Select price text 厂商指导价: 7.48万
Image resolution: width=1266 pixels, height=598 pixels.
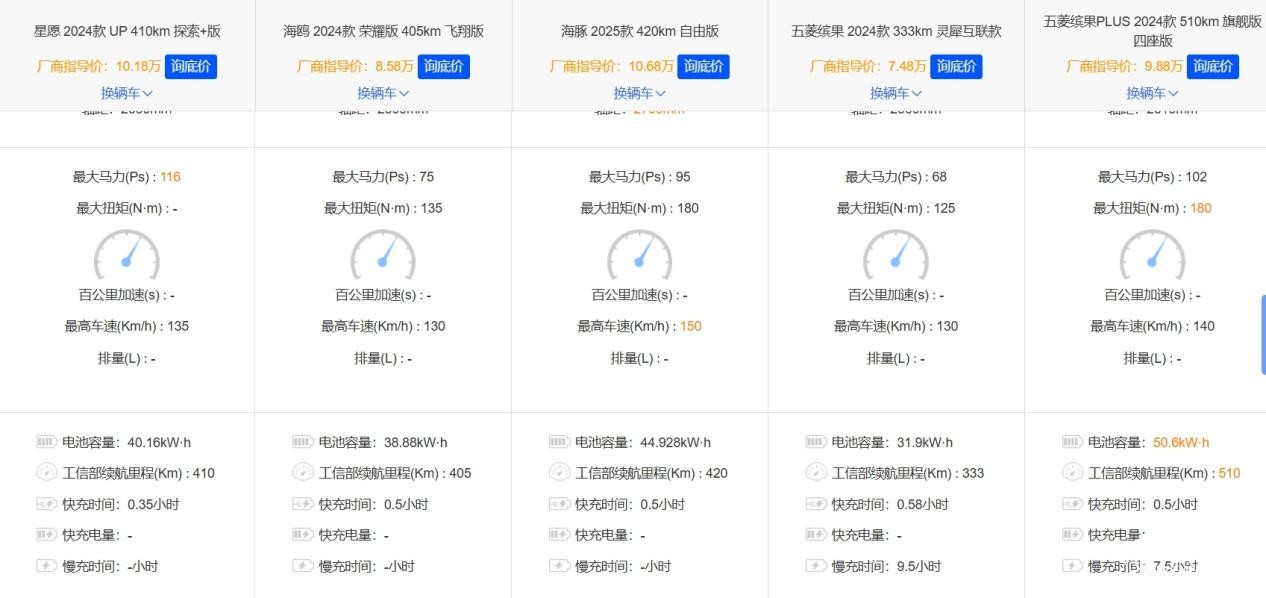coord(867,67)
